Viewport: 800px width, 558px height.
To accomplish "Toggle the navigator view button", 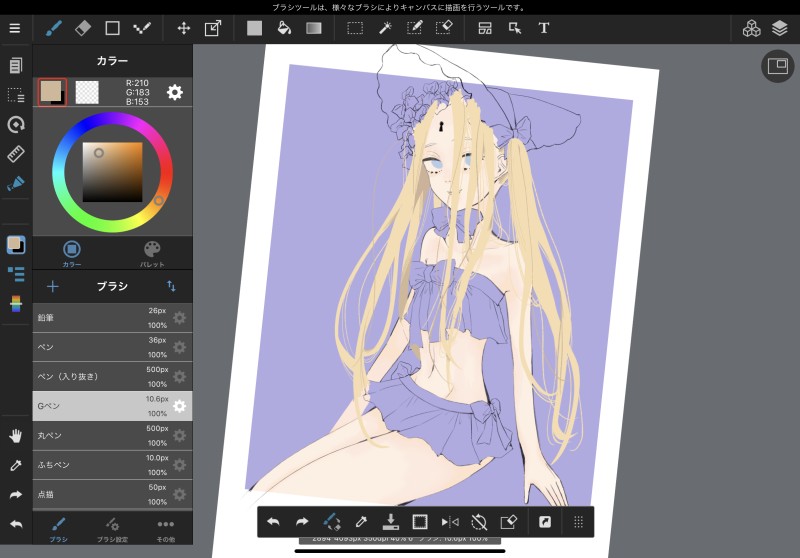I will pyautogui.click(x=778, y=66).
